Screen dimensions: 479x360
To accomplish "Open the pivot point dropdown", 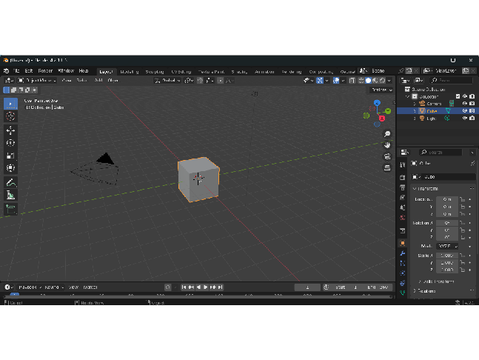I will tap(189, 80).
